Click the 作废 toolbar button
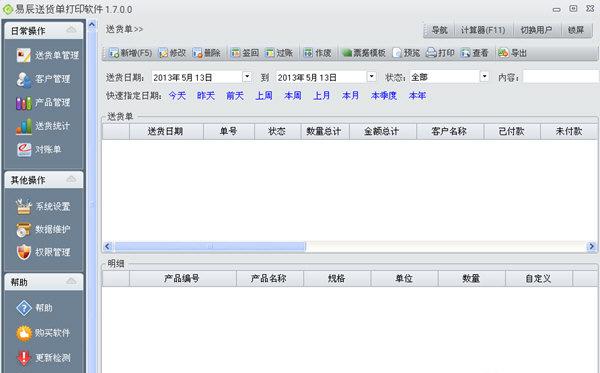600x373 pixels. pos(317,53)
